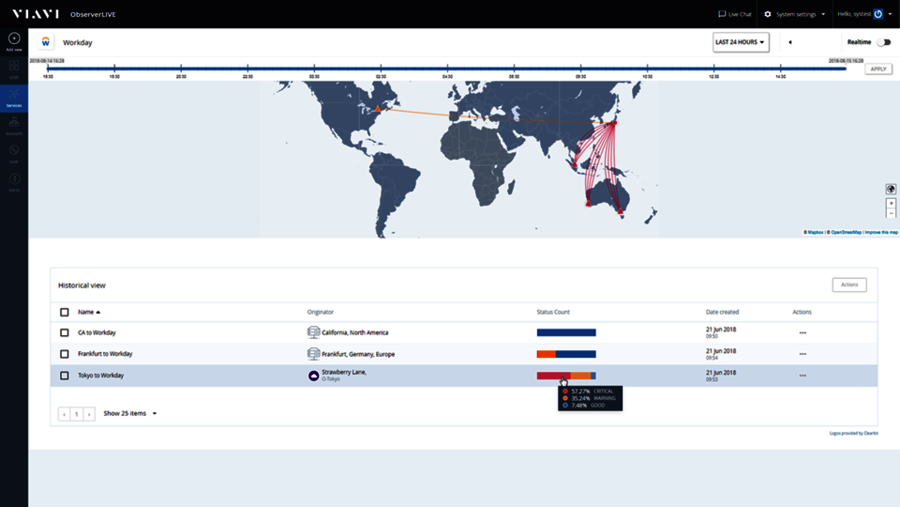This screenshot has height=507, width=900.
Task: Zoom out on the map
Action: [891, 213]
